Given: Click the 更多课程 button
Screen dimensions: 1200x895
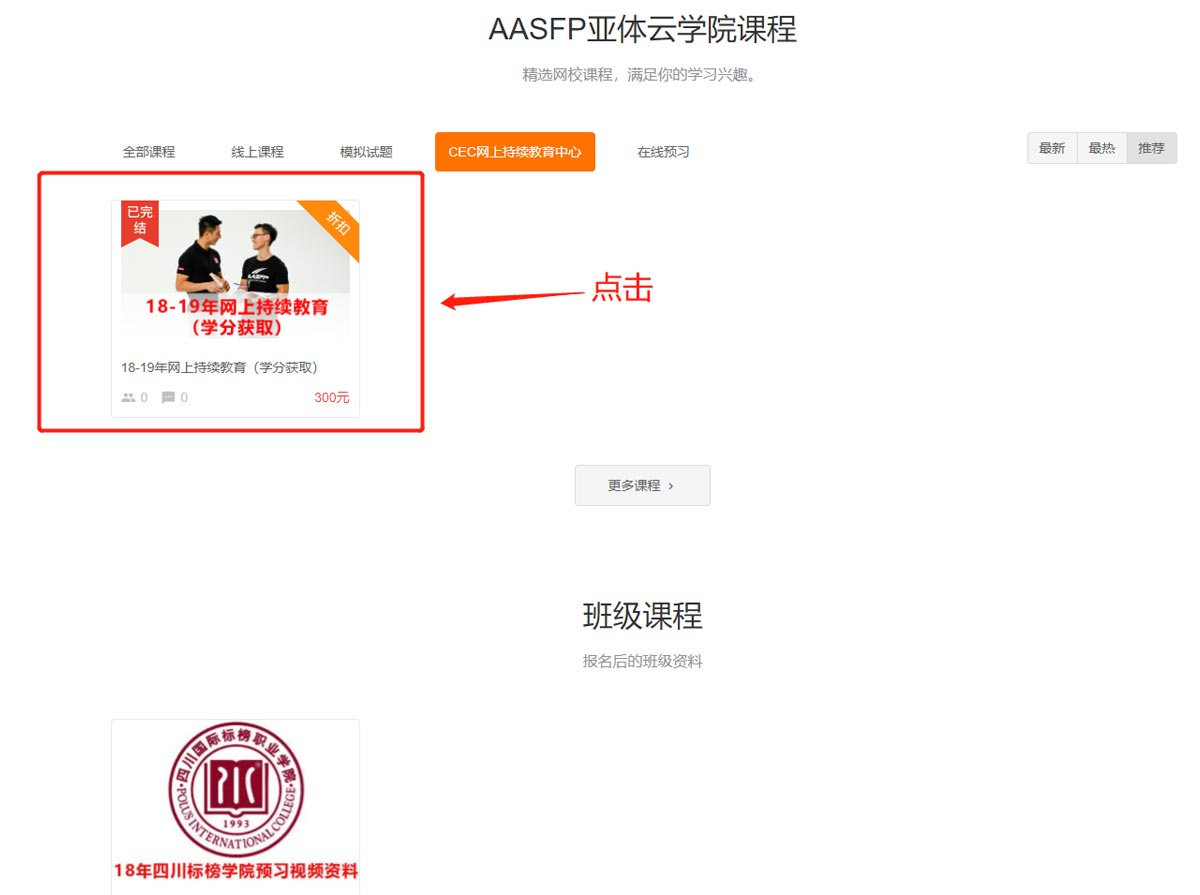Looking at the screenshot, I should point(642,485).
